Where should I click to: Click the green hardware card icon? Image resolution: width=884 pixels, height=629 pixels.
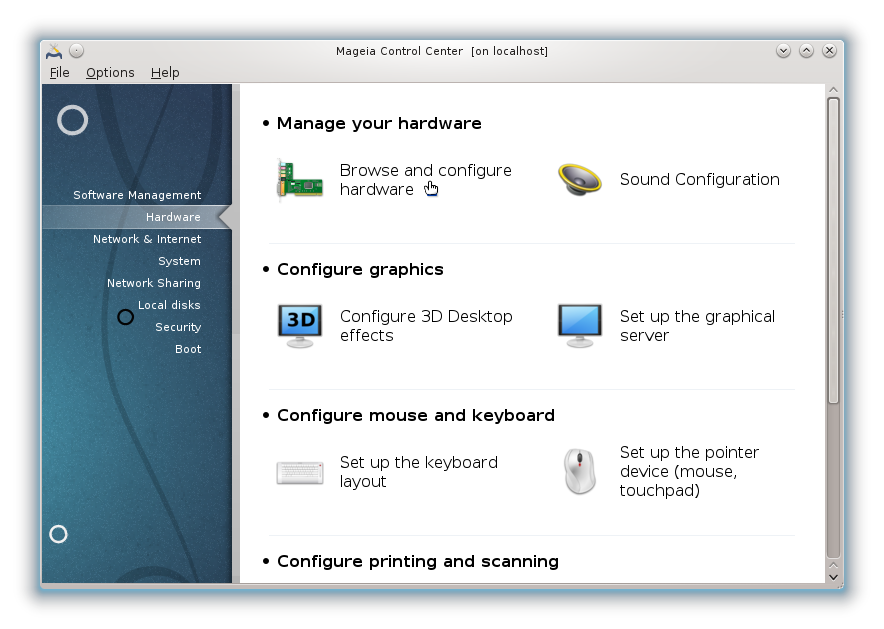pos(299,180)
